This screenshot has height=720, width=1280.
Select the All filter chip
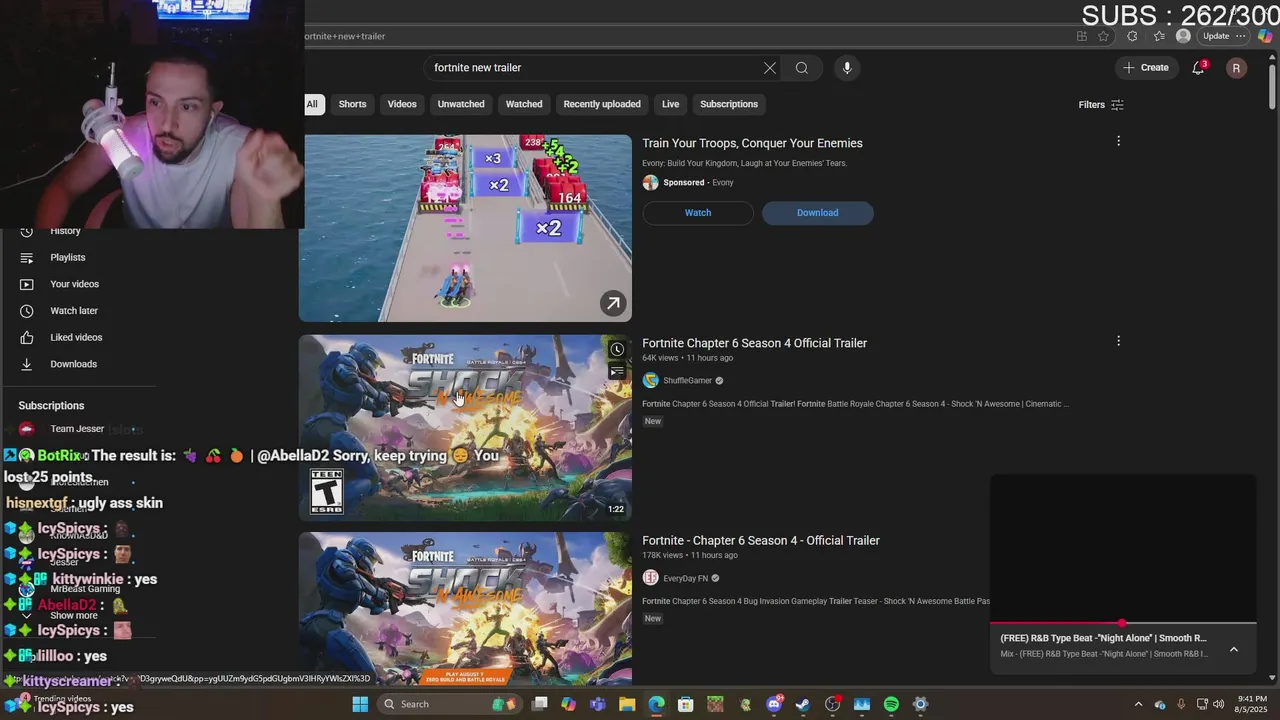312,104
